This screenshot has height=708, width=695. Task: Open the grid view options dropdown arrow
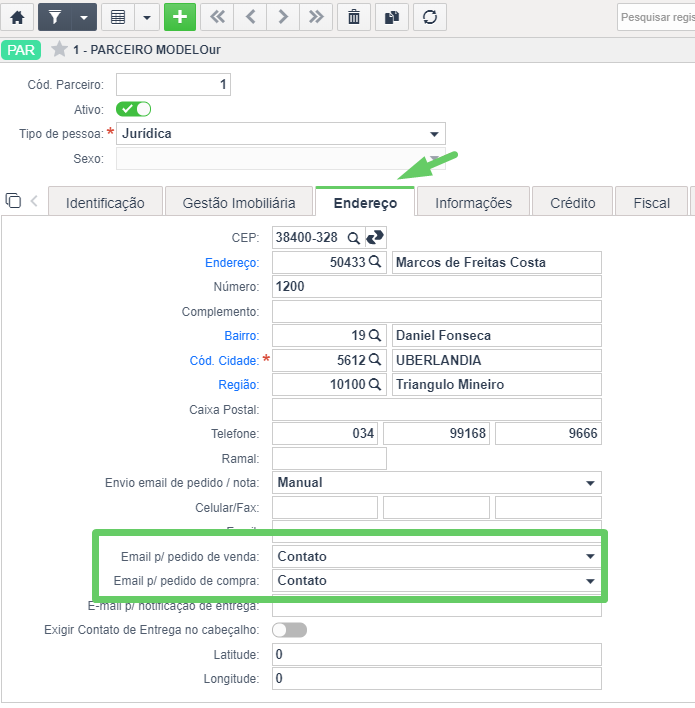pos(147,17)
